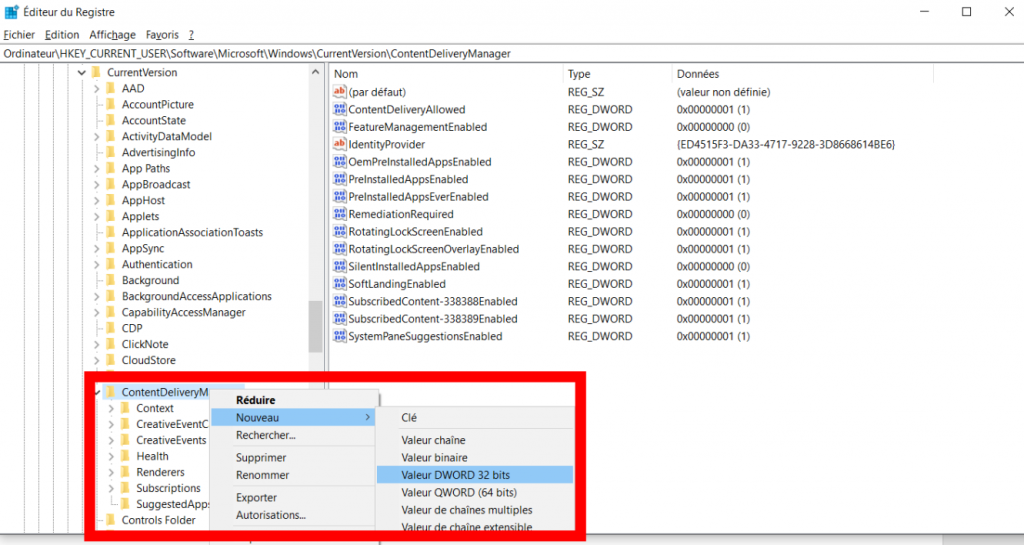Choose Valeur DWORD 32 bits option

coord(455,474)
